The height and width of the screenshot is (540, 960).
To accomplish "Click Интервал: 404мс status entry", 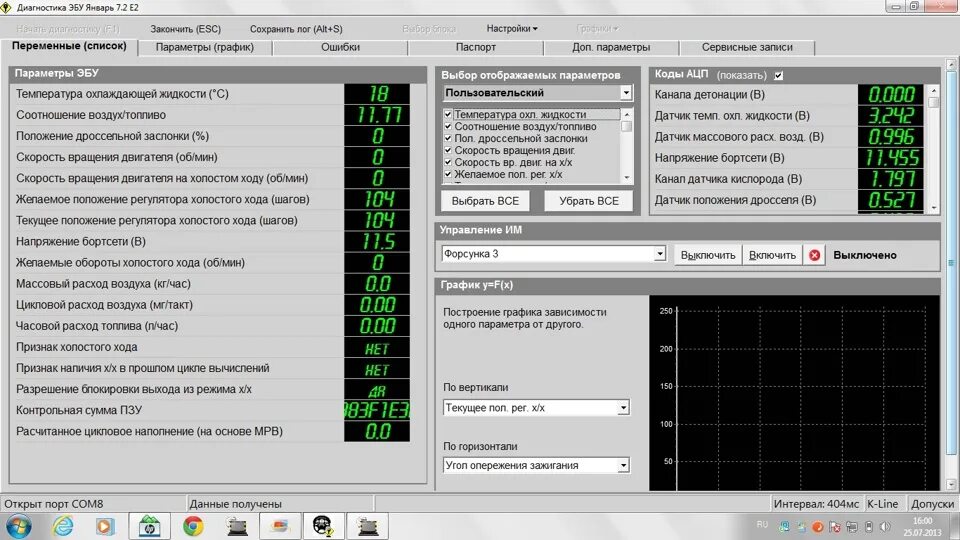I will tap(816, 504).
